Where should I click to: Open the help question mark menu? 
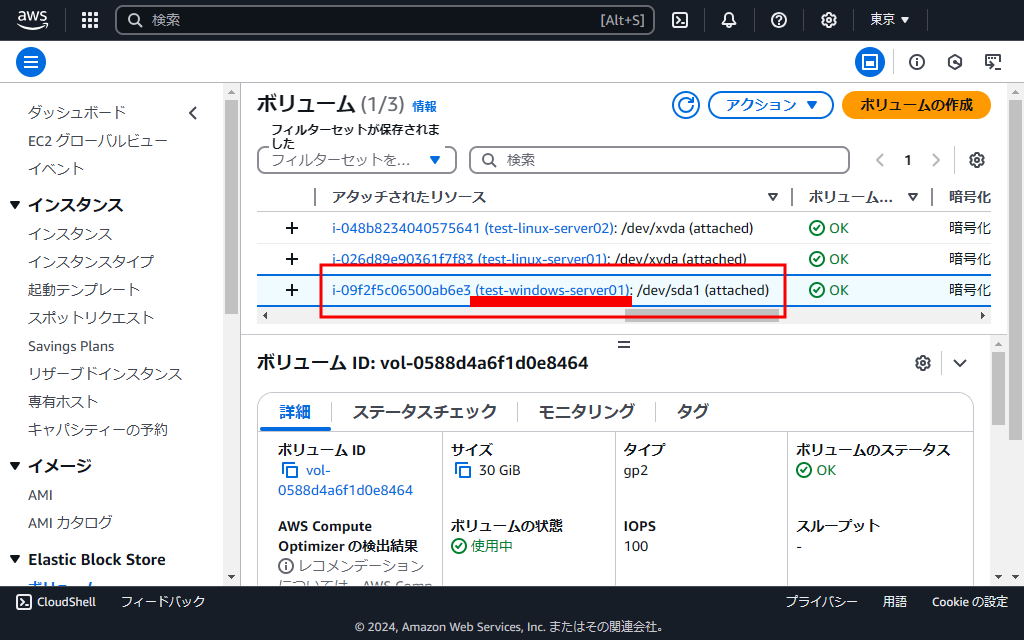[778, 20]
